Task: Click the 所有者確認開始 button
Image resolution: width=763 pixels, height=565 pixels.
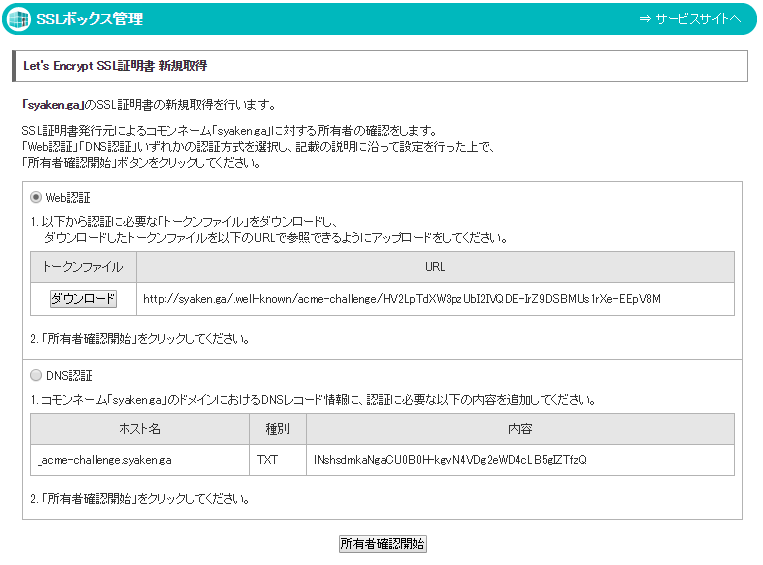Action: [382, 544]
